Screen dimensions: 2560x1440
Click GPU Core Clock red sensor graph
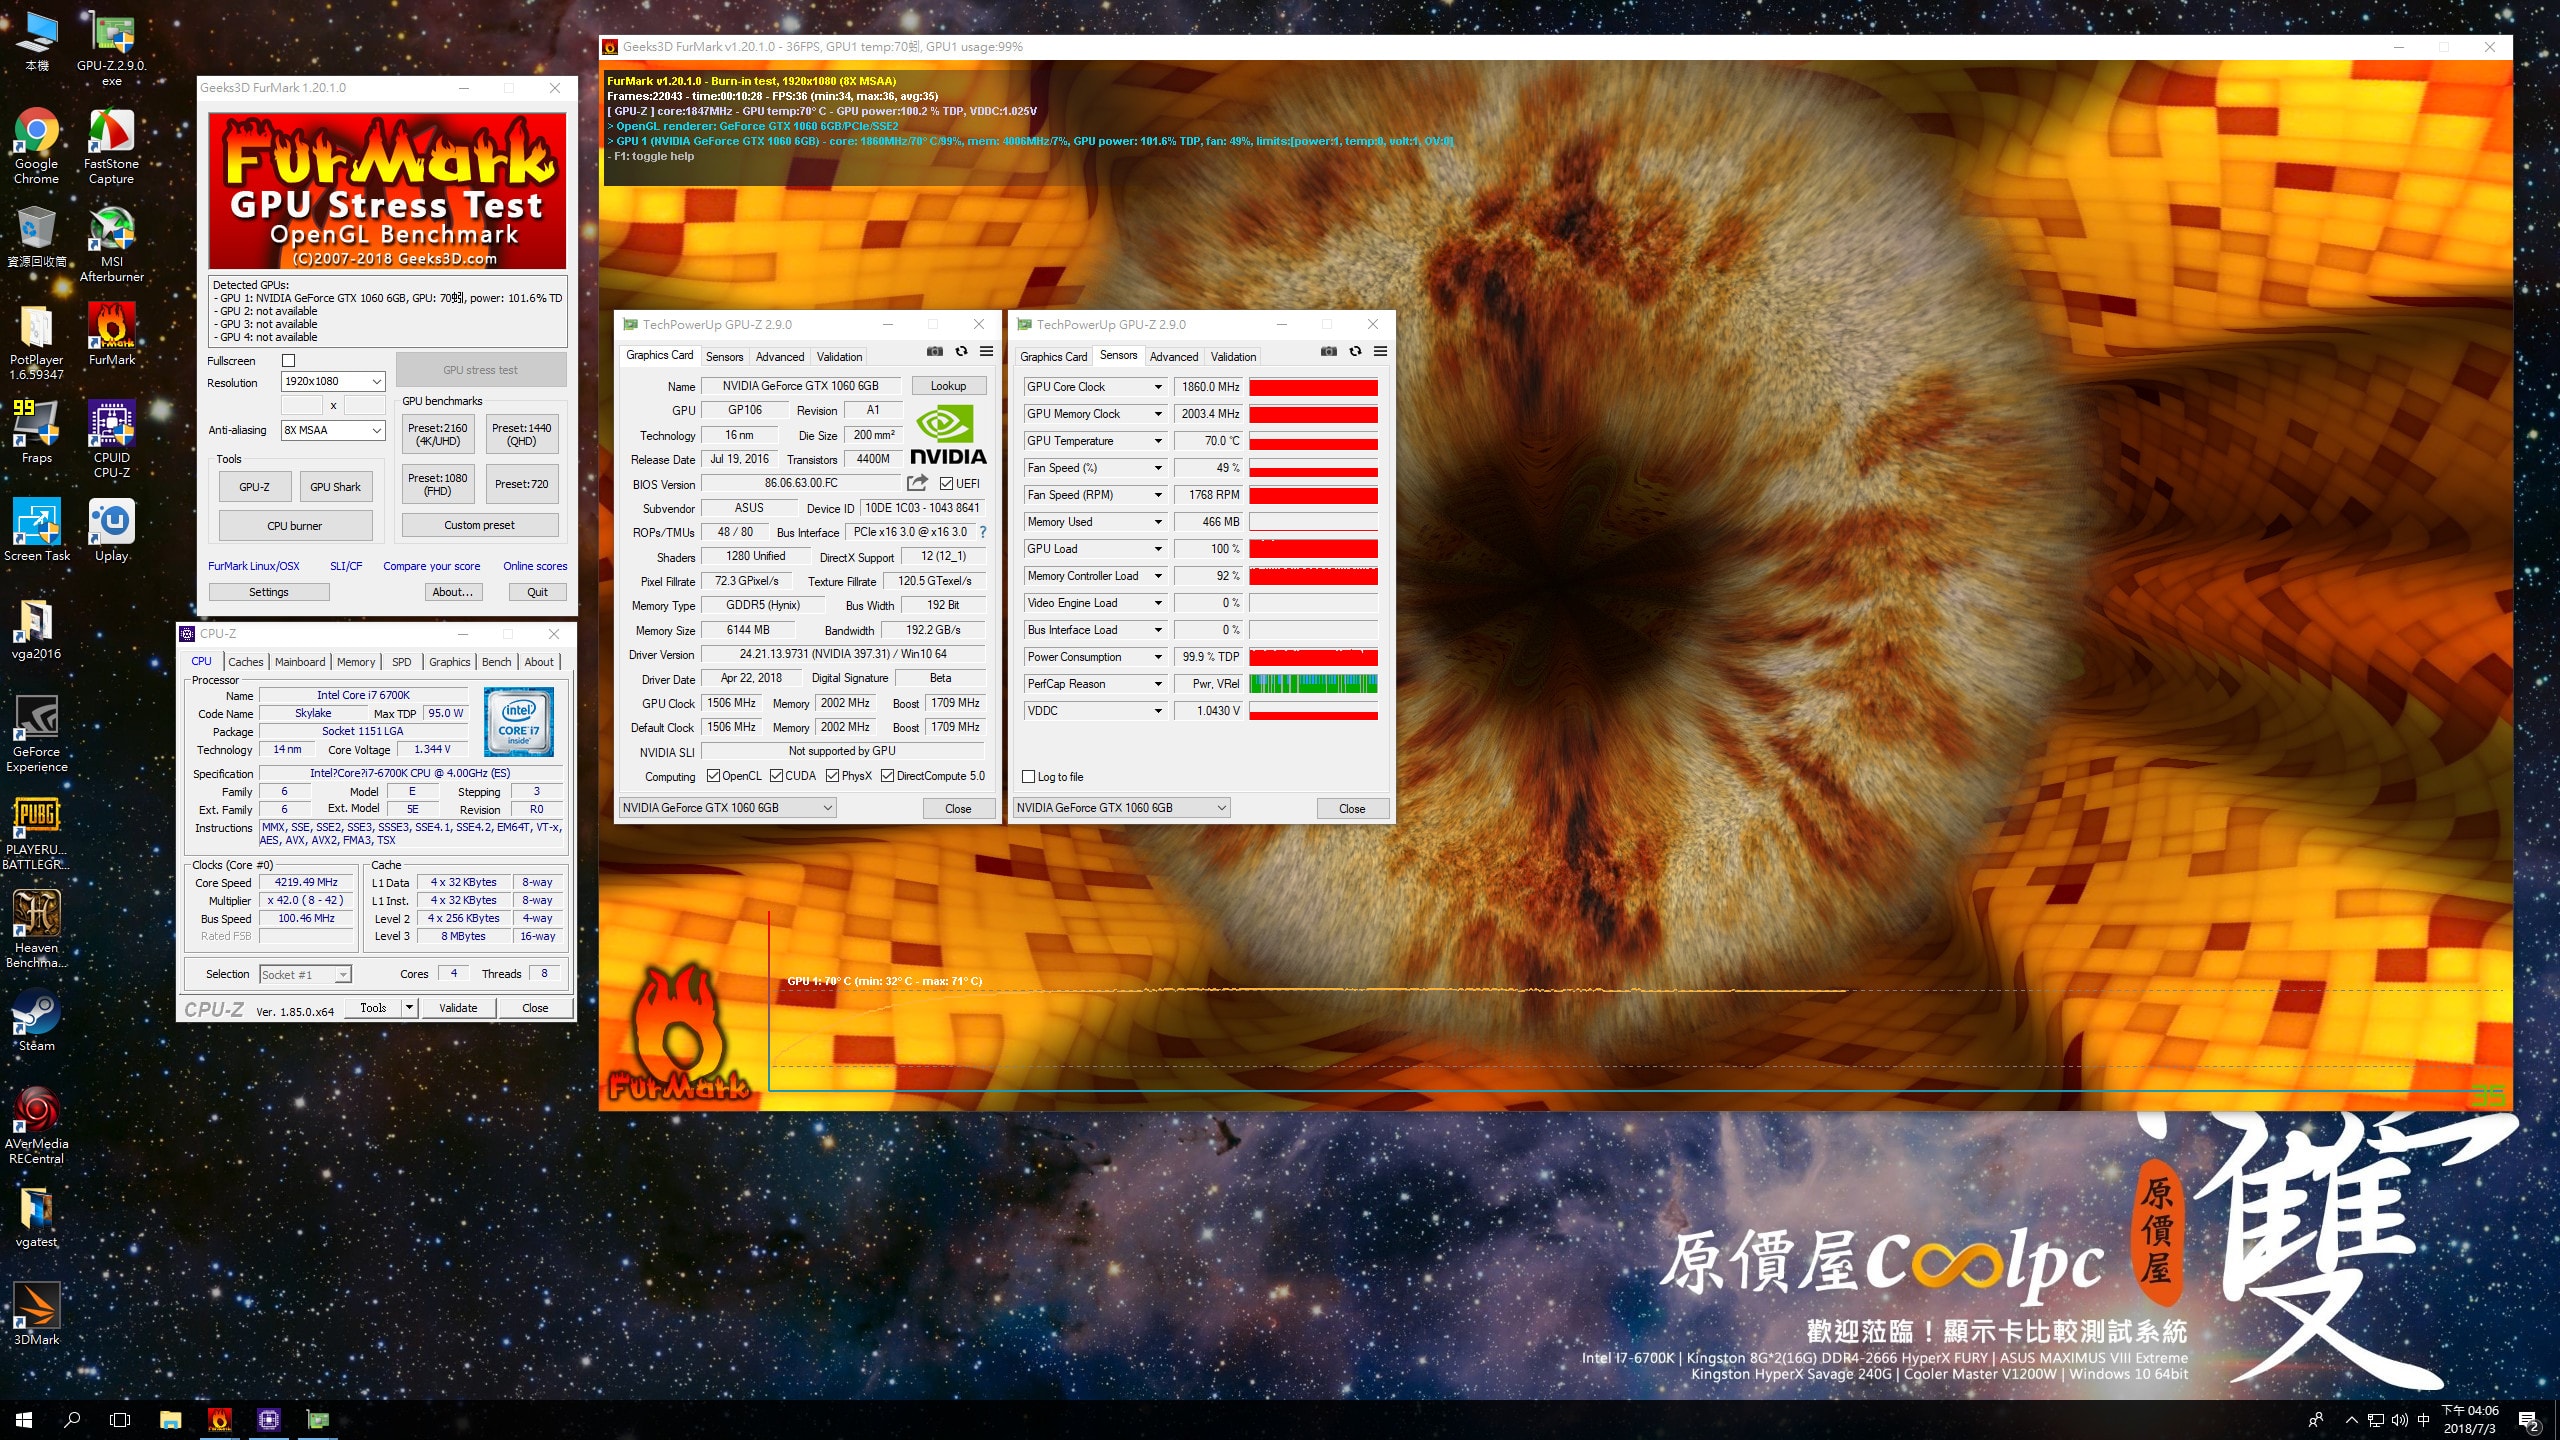coord(1313,387)
